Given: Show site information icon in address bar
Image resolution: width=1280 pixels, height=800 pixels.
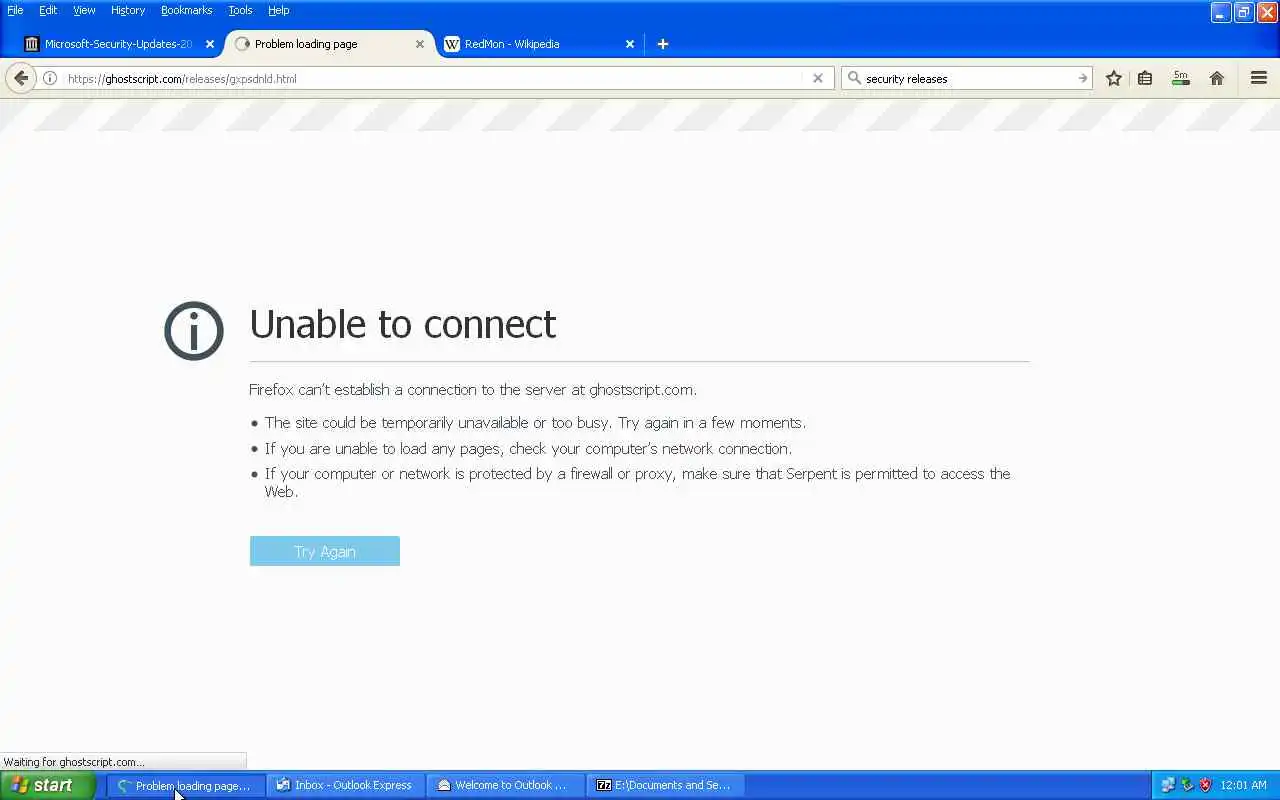Looking at the screenshot, I should 49,78.
